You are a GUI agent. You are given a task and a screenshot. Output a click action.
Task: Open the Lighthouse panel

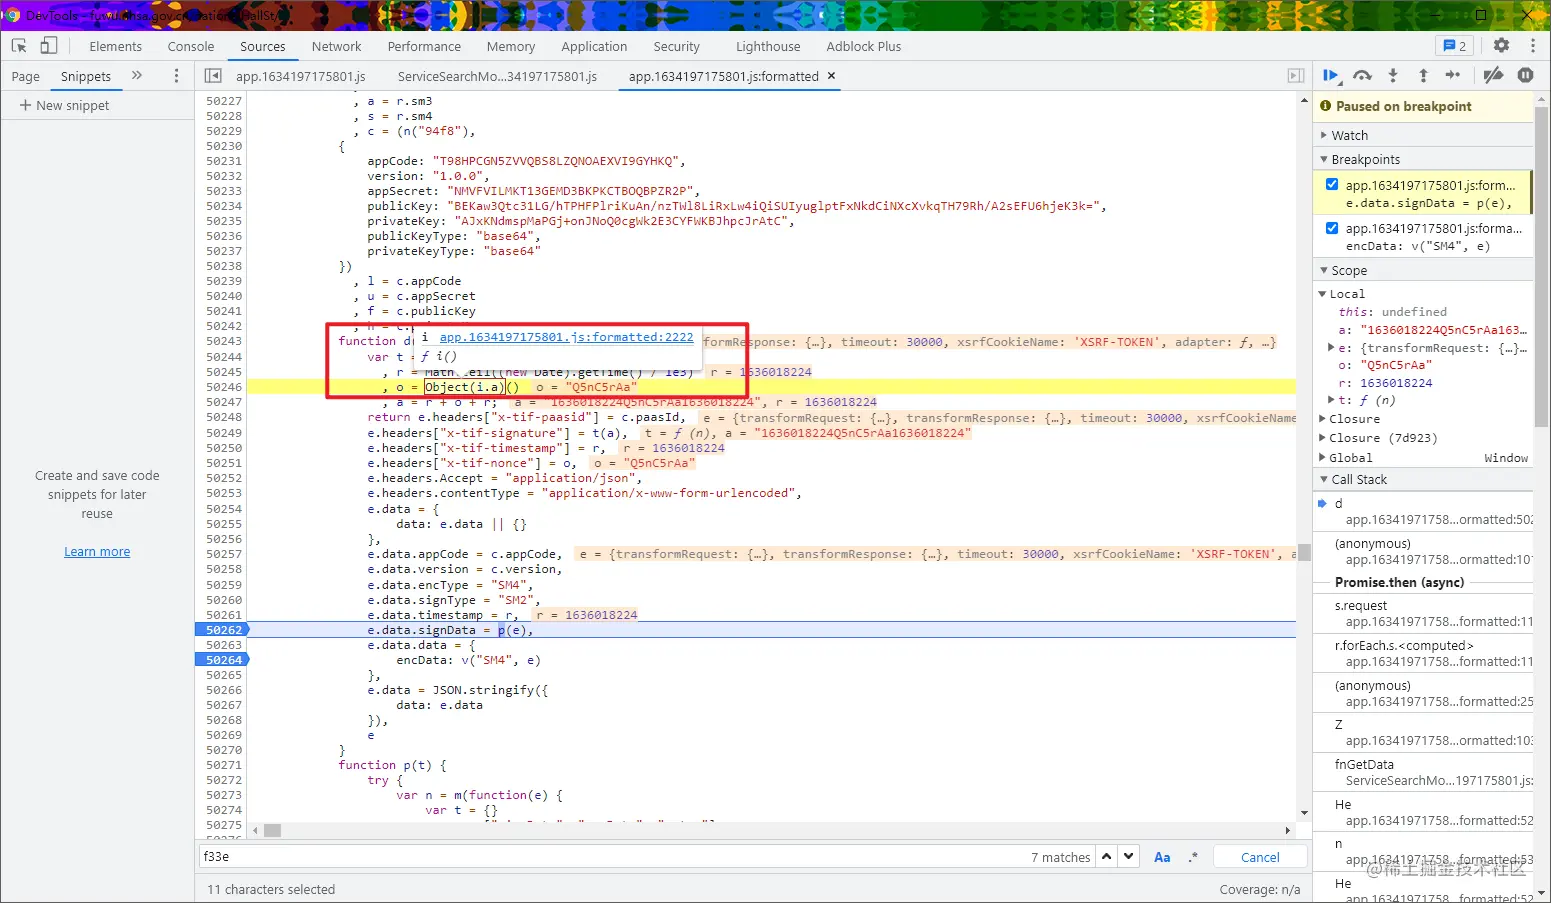[x=768, y=46]
